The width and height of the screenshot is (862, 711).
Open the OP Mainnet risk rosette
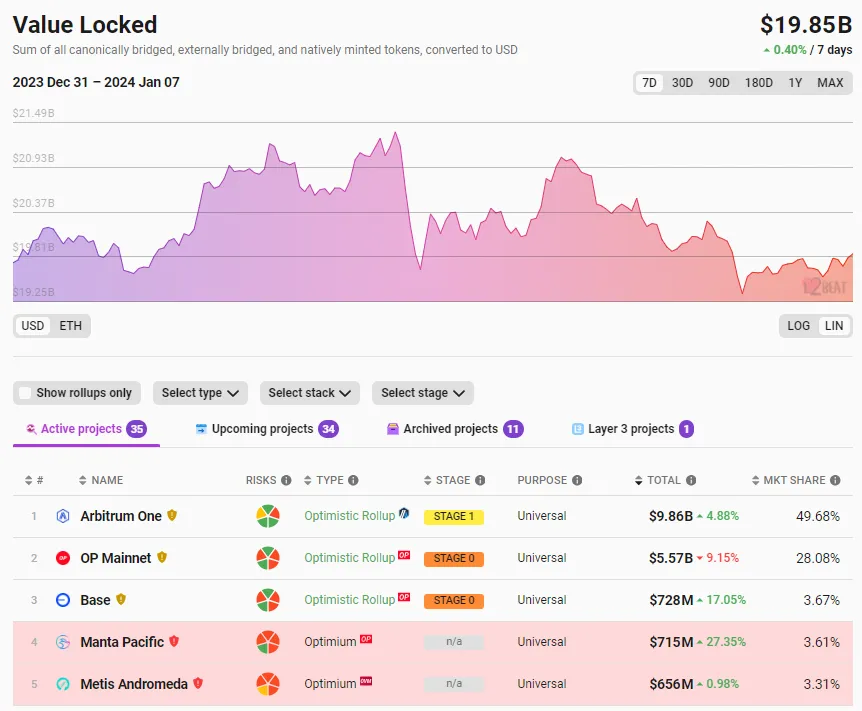tap(267, 558)
